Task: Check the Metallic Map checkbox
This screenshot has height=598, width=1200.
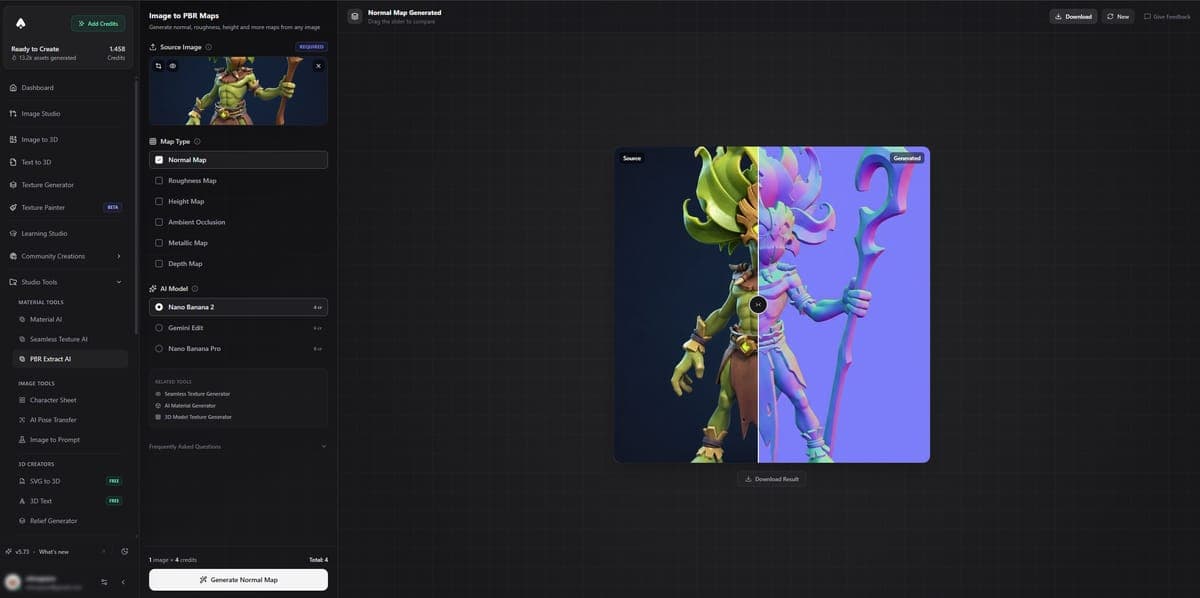Action: coord(159,243)
